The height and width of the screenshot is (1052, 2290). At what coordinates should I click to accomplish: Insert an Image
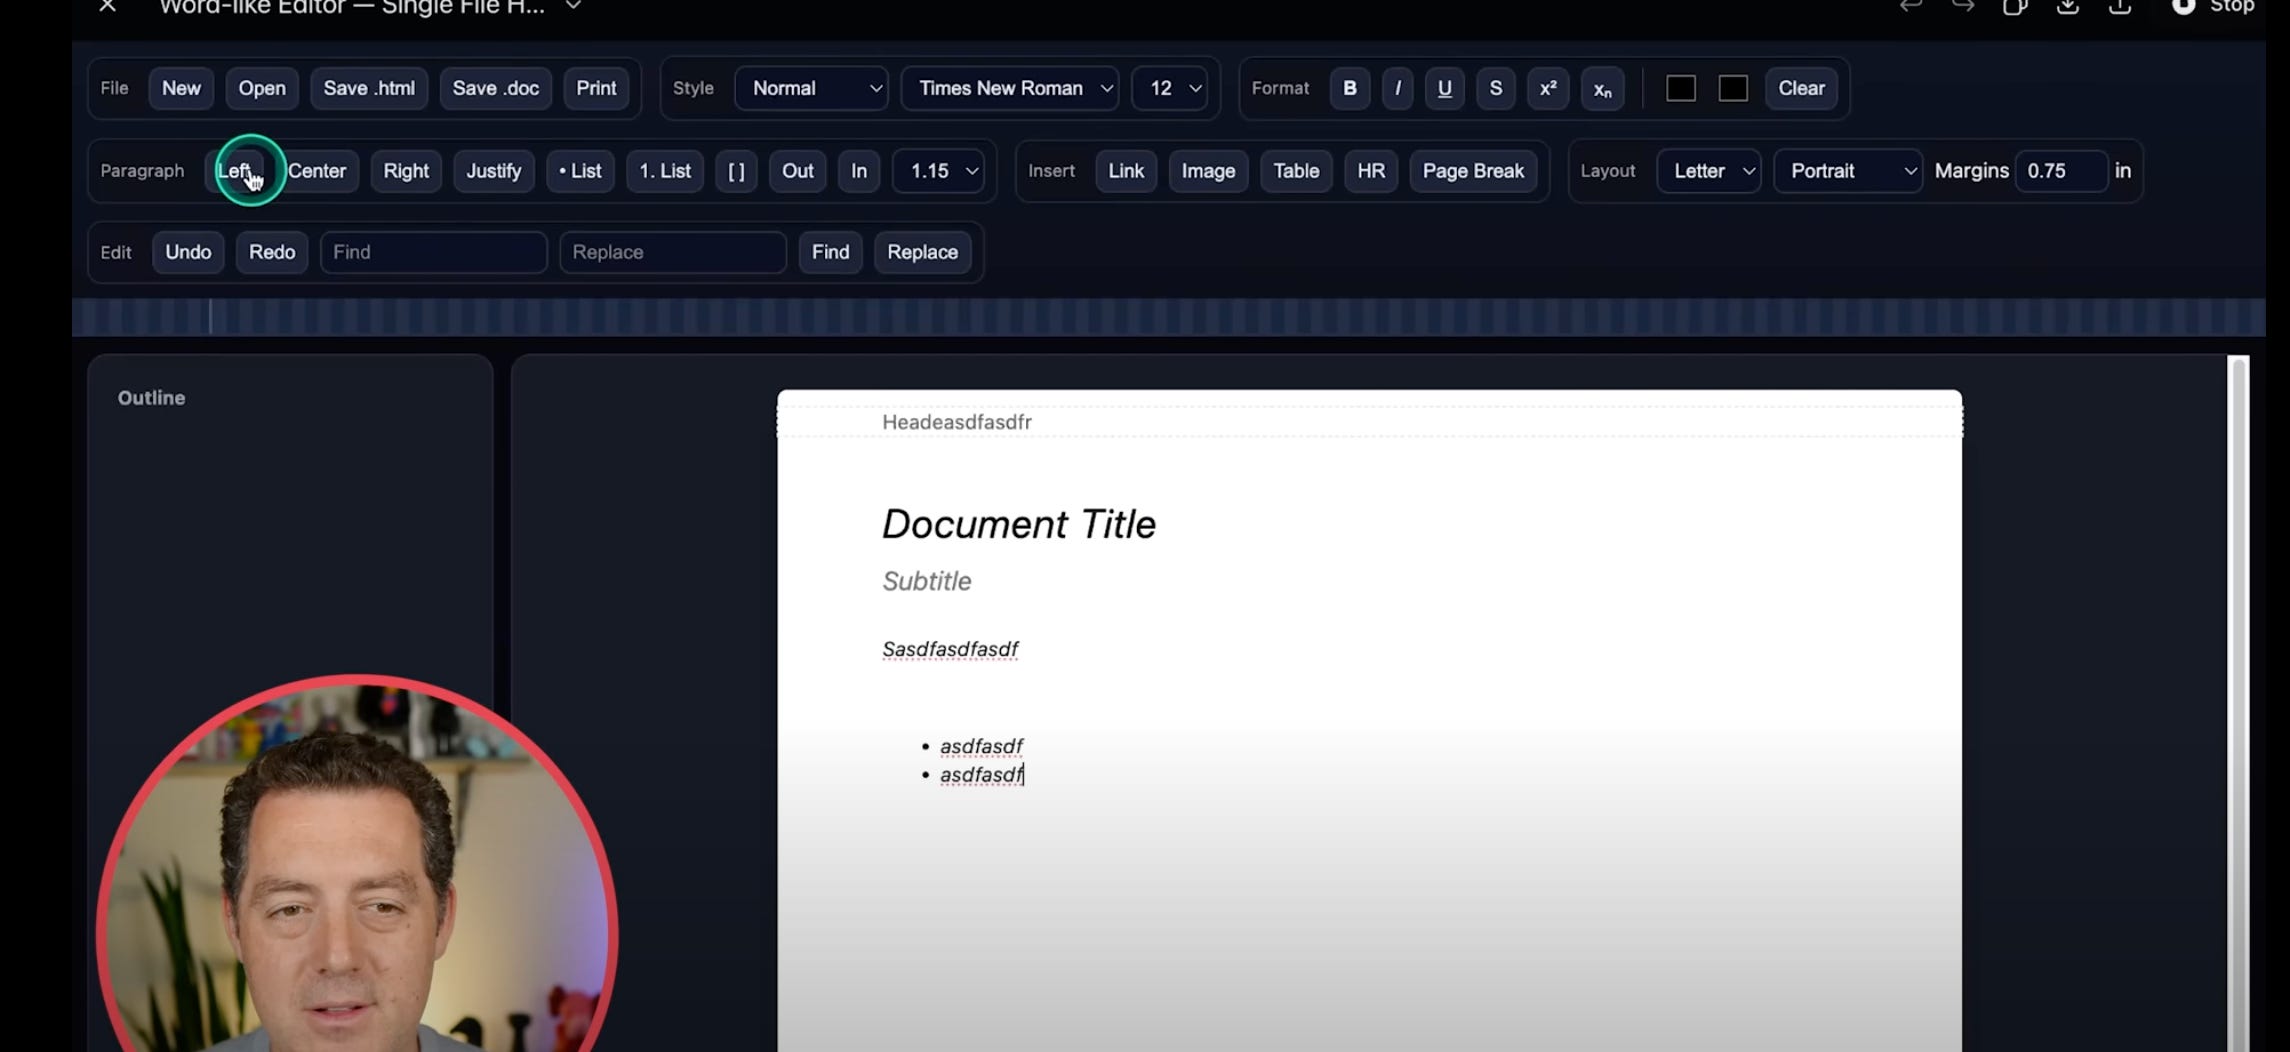click(x=1208, y=171)
